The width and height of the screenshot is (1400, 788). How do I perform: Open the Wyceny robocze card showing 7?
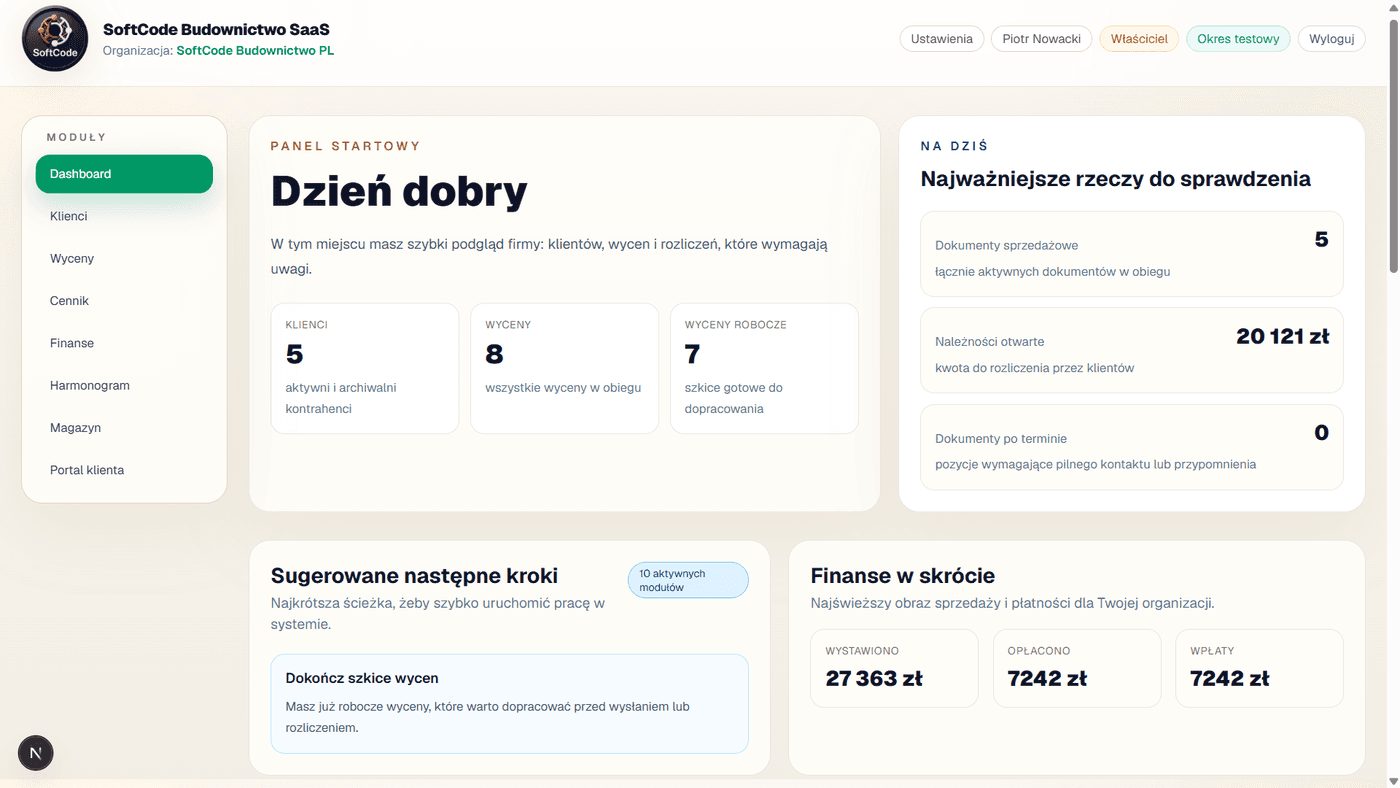click(x=764, y=369)
